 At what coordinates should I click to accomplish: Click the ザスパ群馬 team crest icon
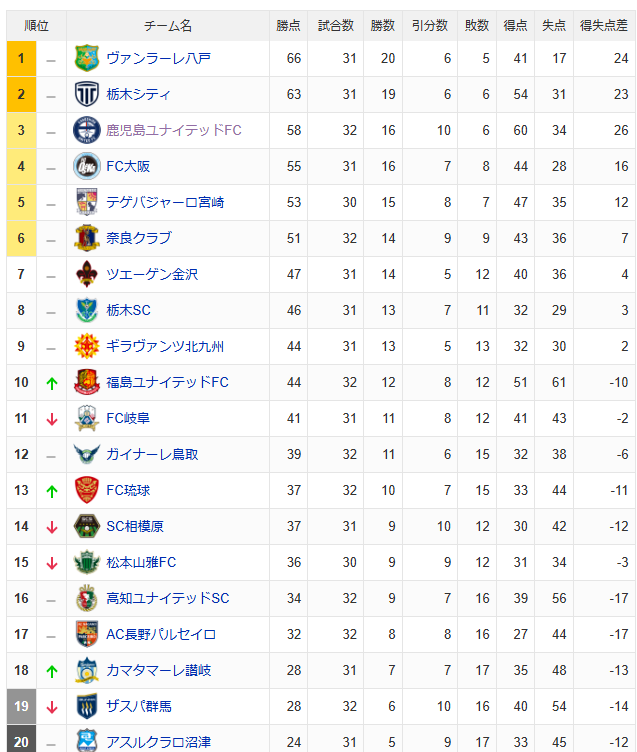87,706
